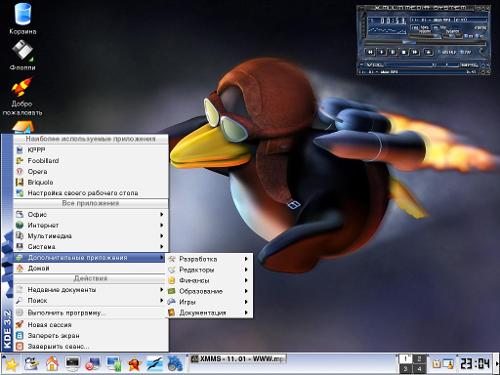Click Выполнить программу menu entry
The width and height of the screenshot is (500, 375).
pos(90,313)
